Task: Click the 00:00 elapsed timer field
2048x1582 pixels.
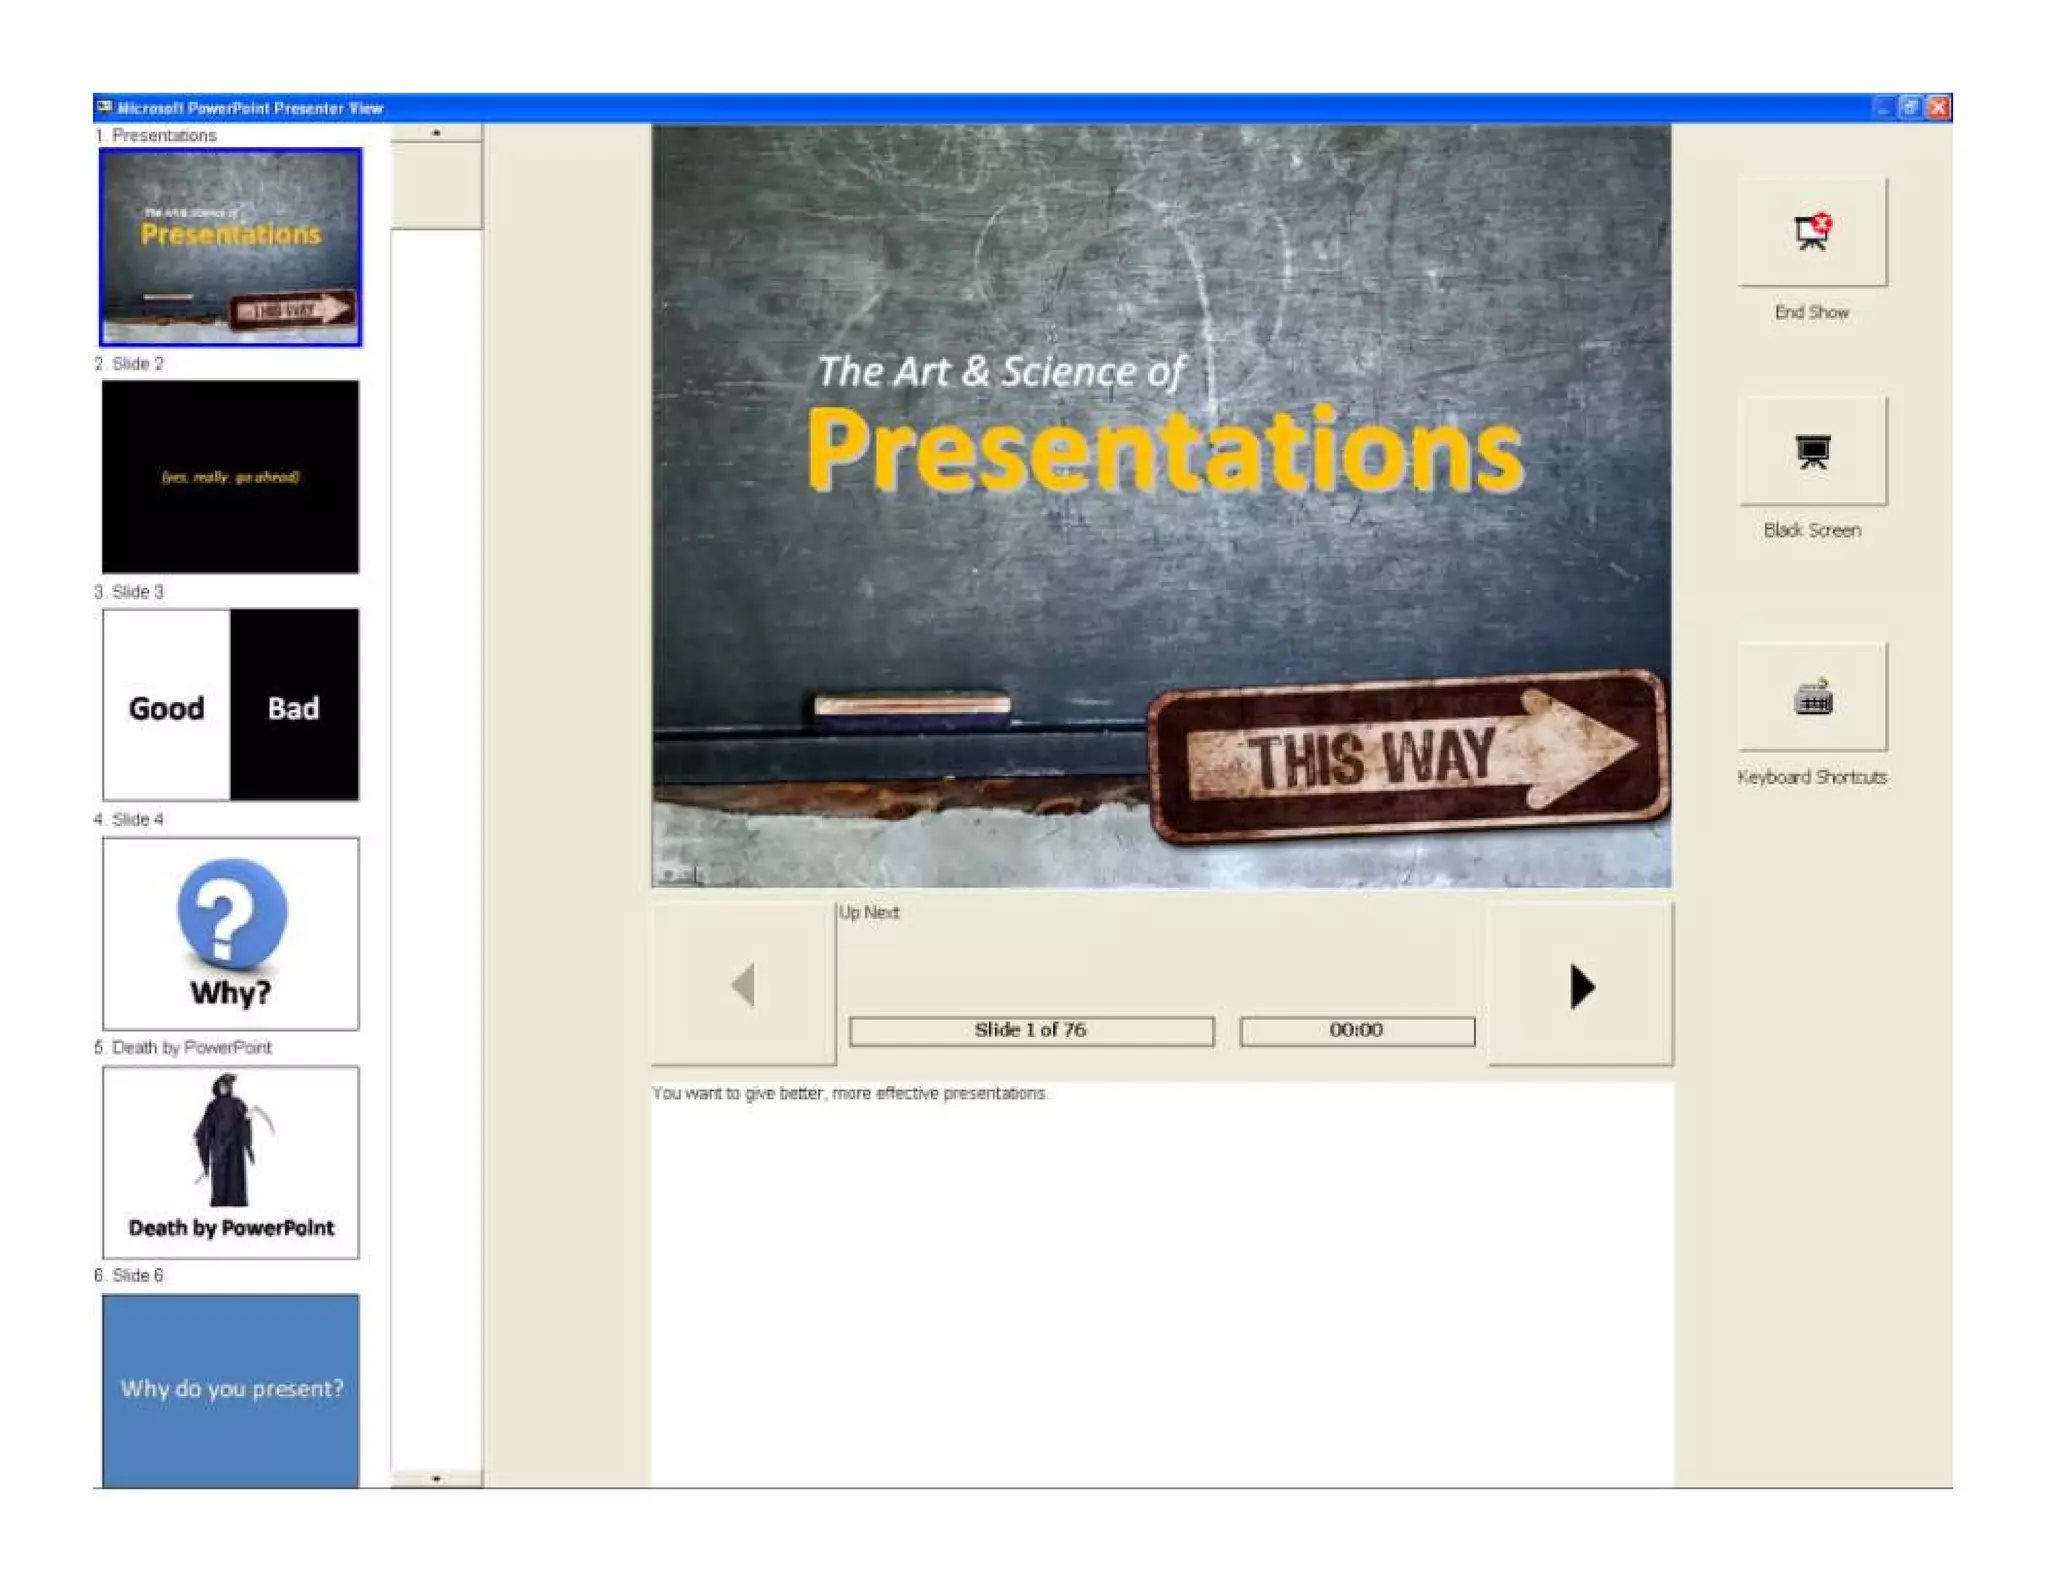Action: click(1357, 1031)
